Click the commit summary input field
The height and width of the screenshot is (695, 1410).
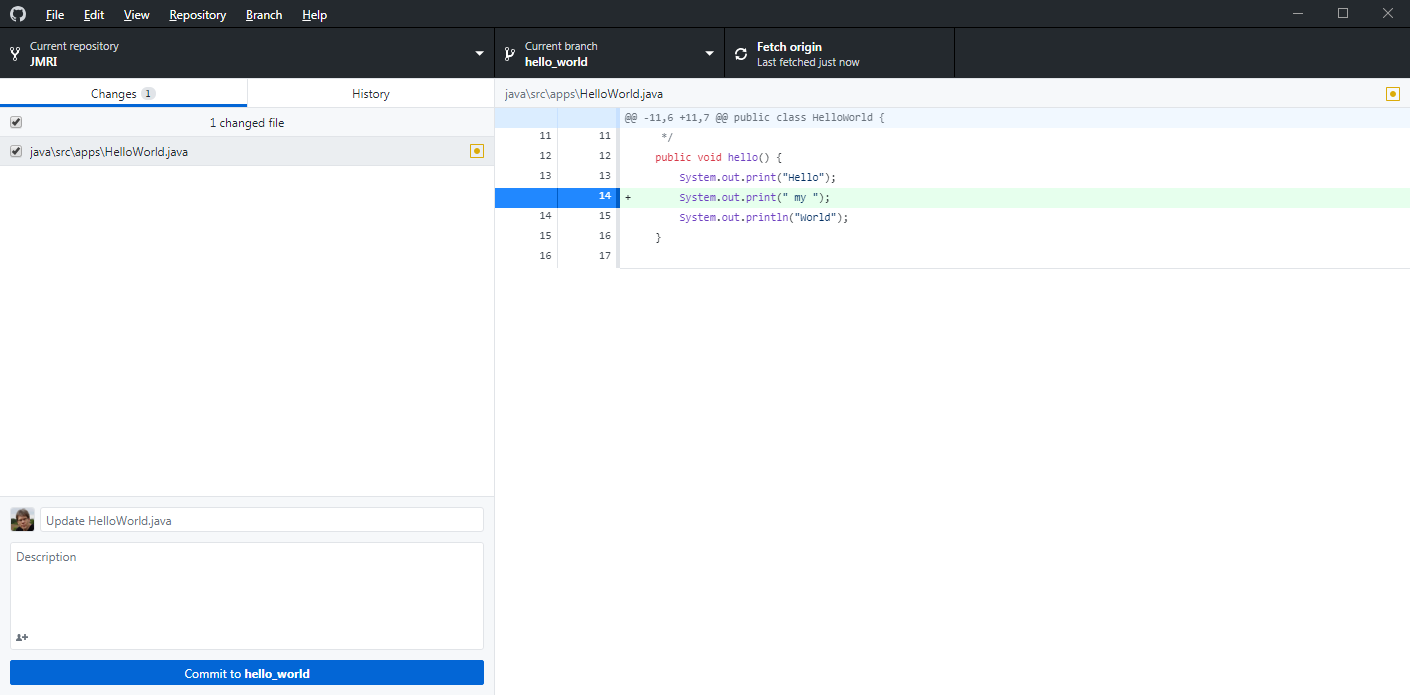(x=261, y=520)
